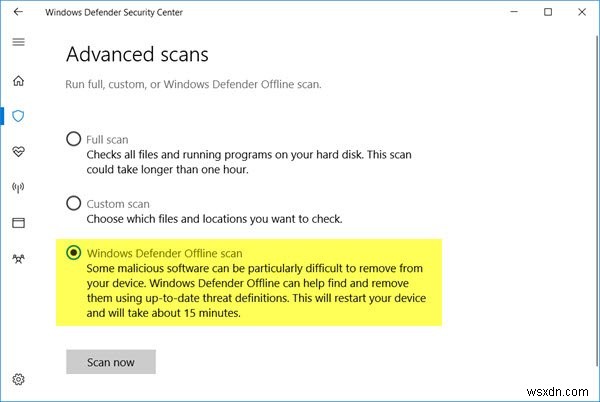600x402 pixels.
Task: Open the Home page from the sidebar
Action: (18, 81)
